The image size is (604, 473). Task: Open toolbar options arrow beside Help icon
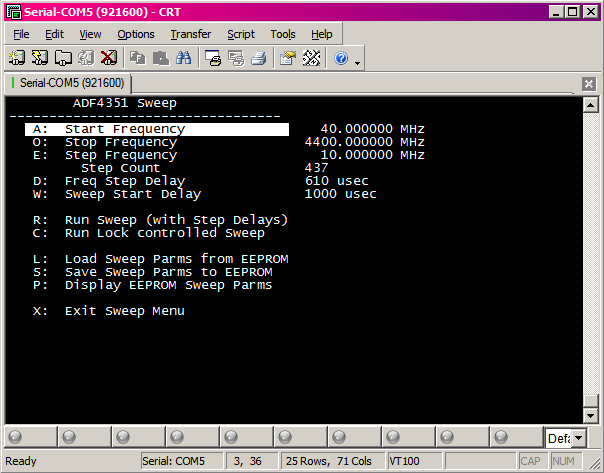[x=357, y=63]
